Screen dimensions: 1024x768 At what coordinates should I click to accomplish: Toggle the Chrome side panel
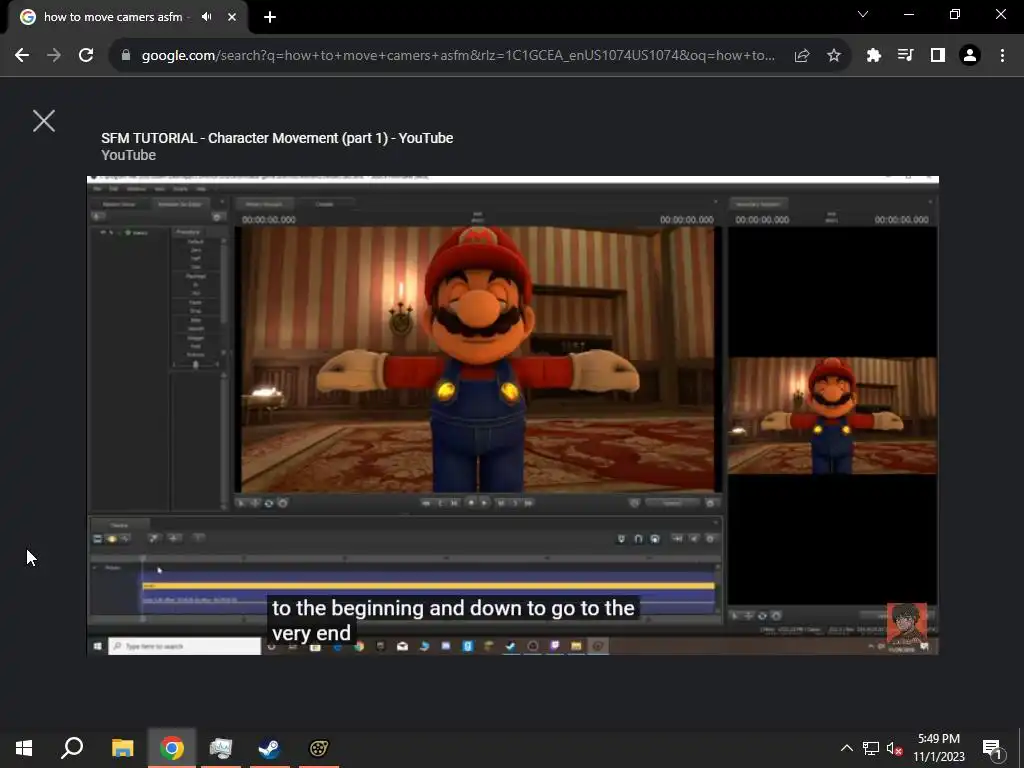click(x=938, y=56)
